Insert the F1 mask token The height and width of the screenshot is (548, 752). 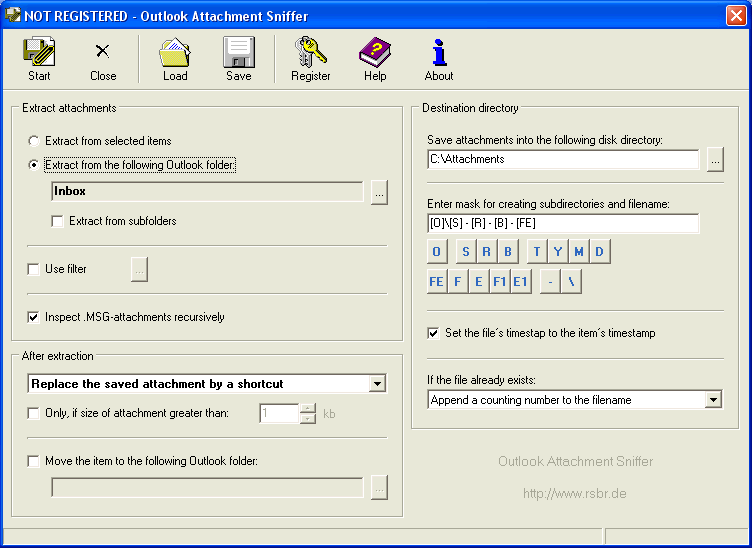click(500, 281)
